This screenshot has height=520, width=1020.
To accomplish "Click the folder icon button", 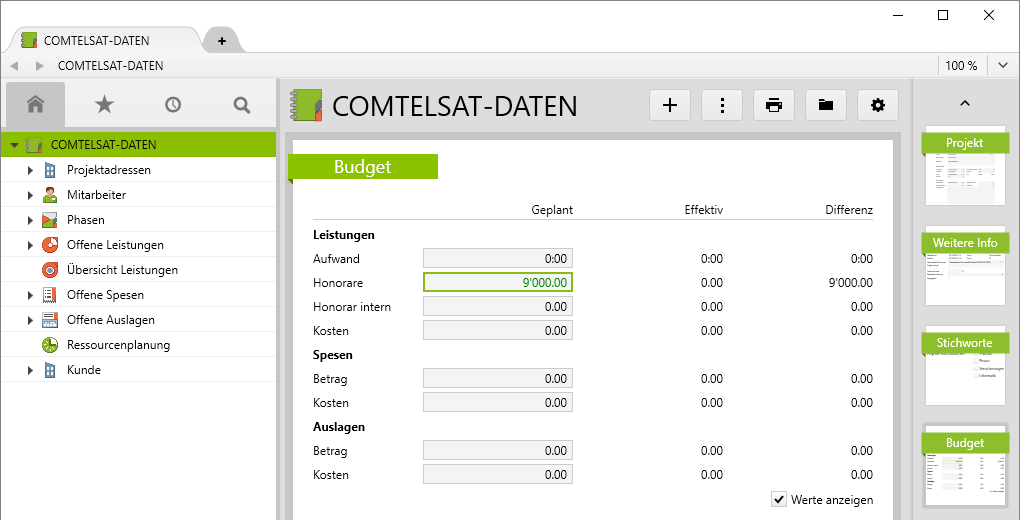I will 826,105.
